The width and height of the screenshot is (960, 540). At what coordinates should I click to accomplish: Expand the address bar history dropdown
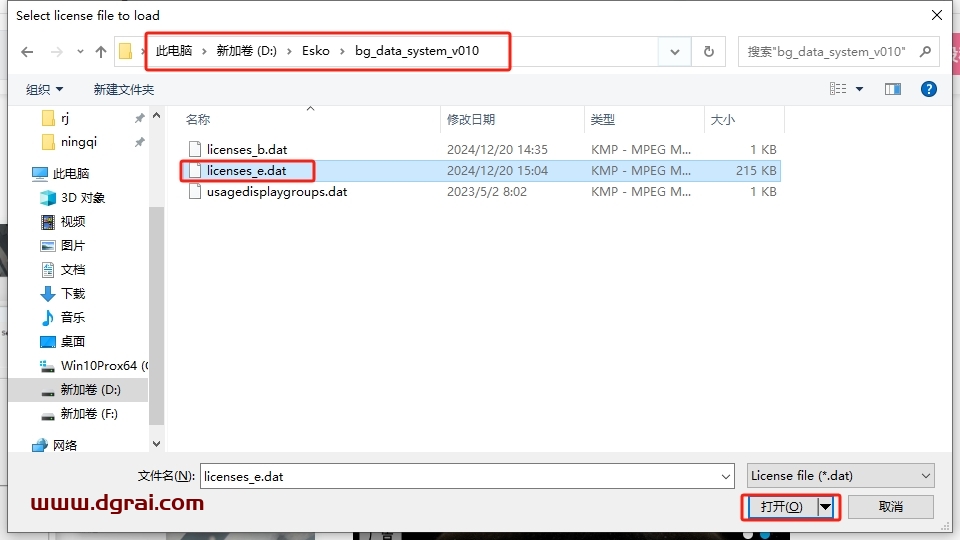(x=675, y=52)
